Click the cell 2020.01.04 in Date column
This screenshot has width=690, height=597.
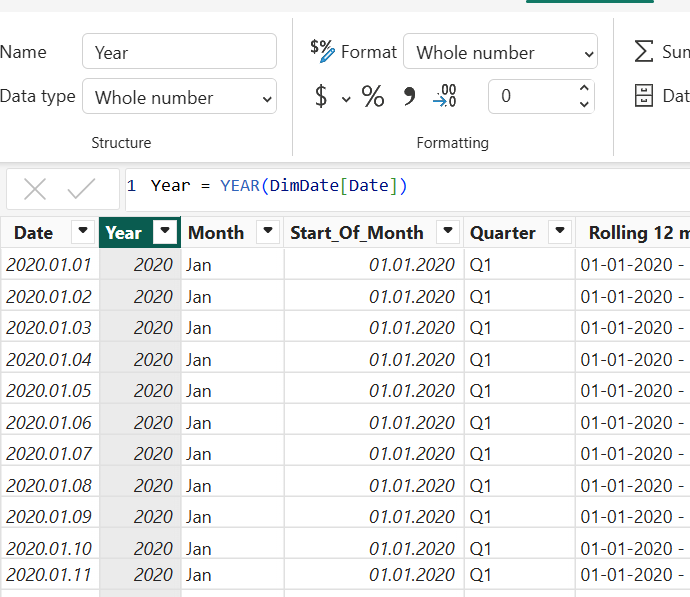point(49,359)
